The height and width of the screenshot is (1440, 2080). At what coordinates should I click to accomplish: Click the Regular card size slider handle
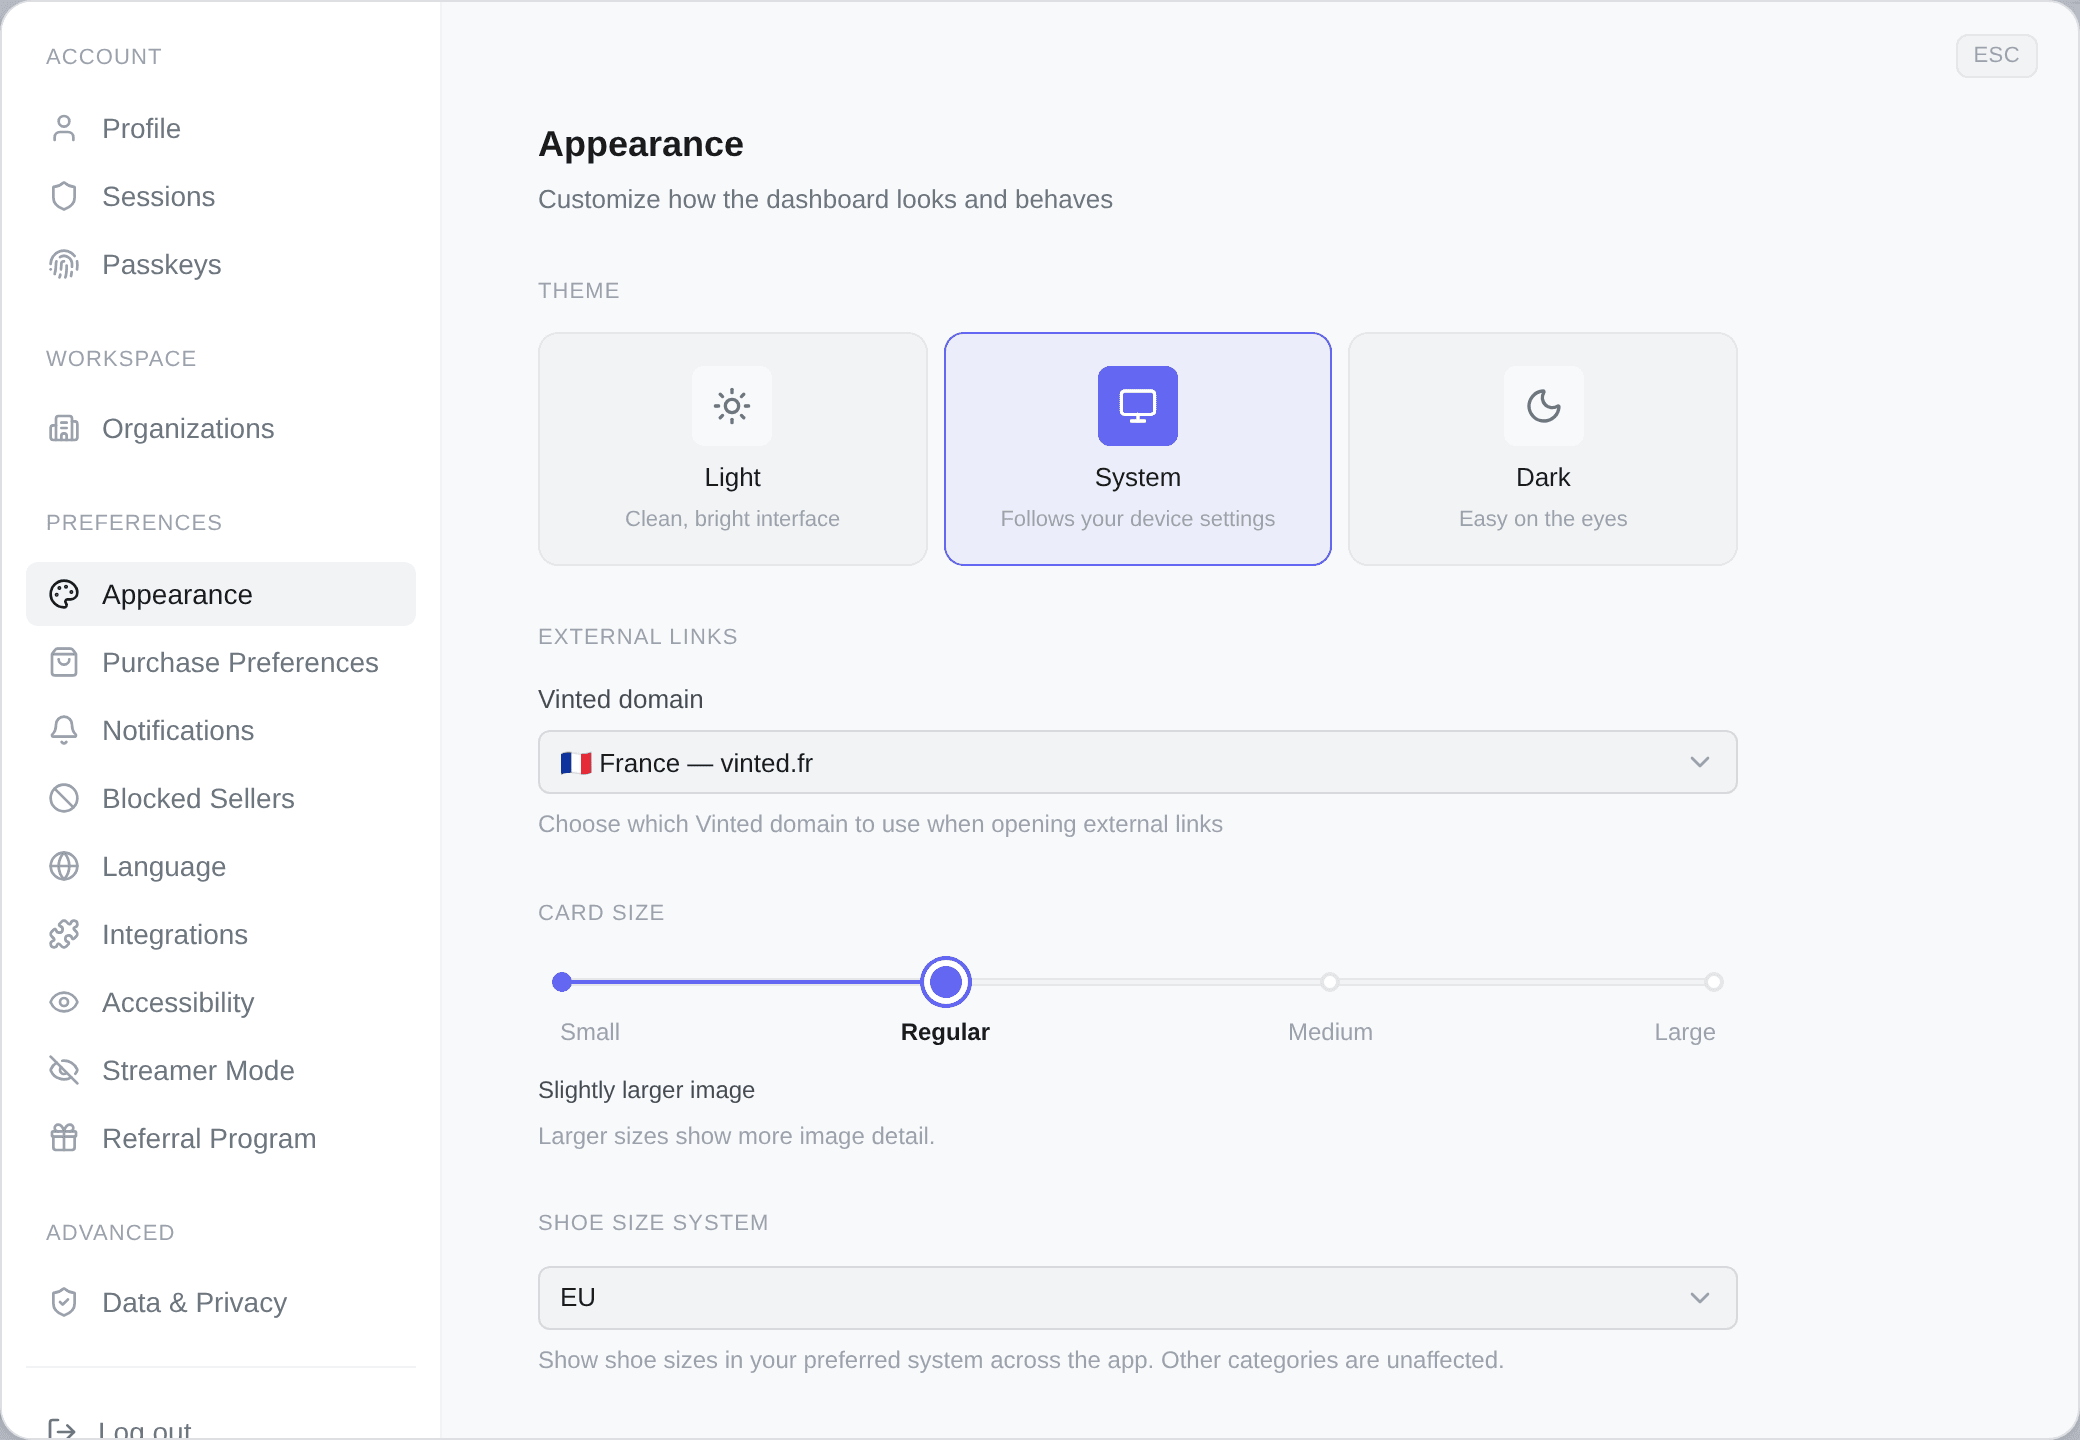click(x=946, y=983)
